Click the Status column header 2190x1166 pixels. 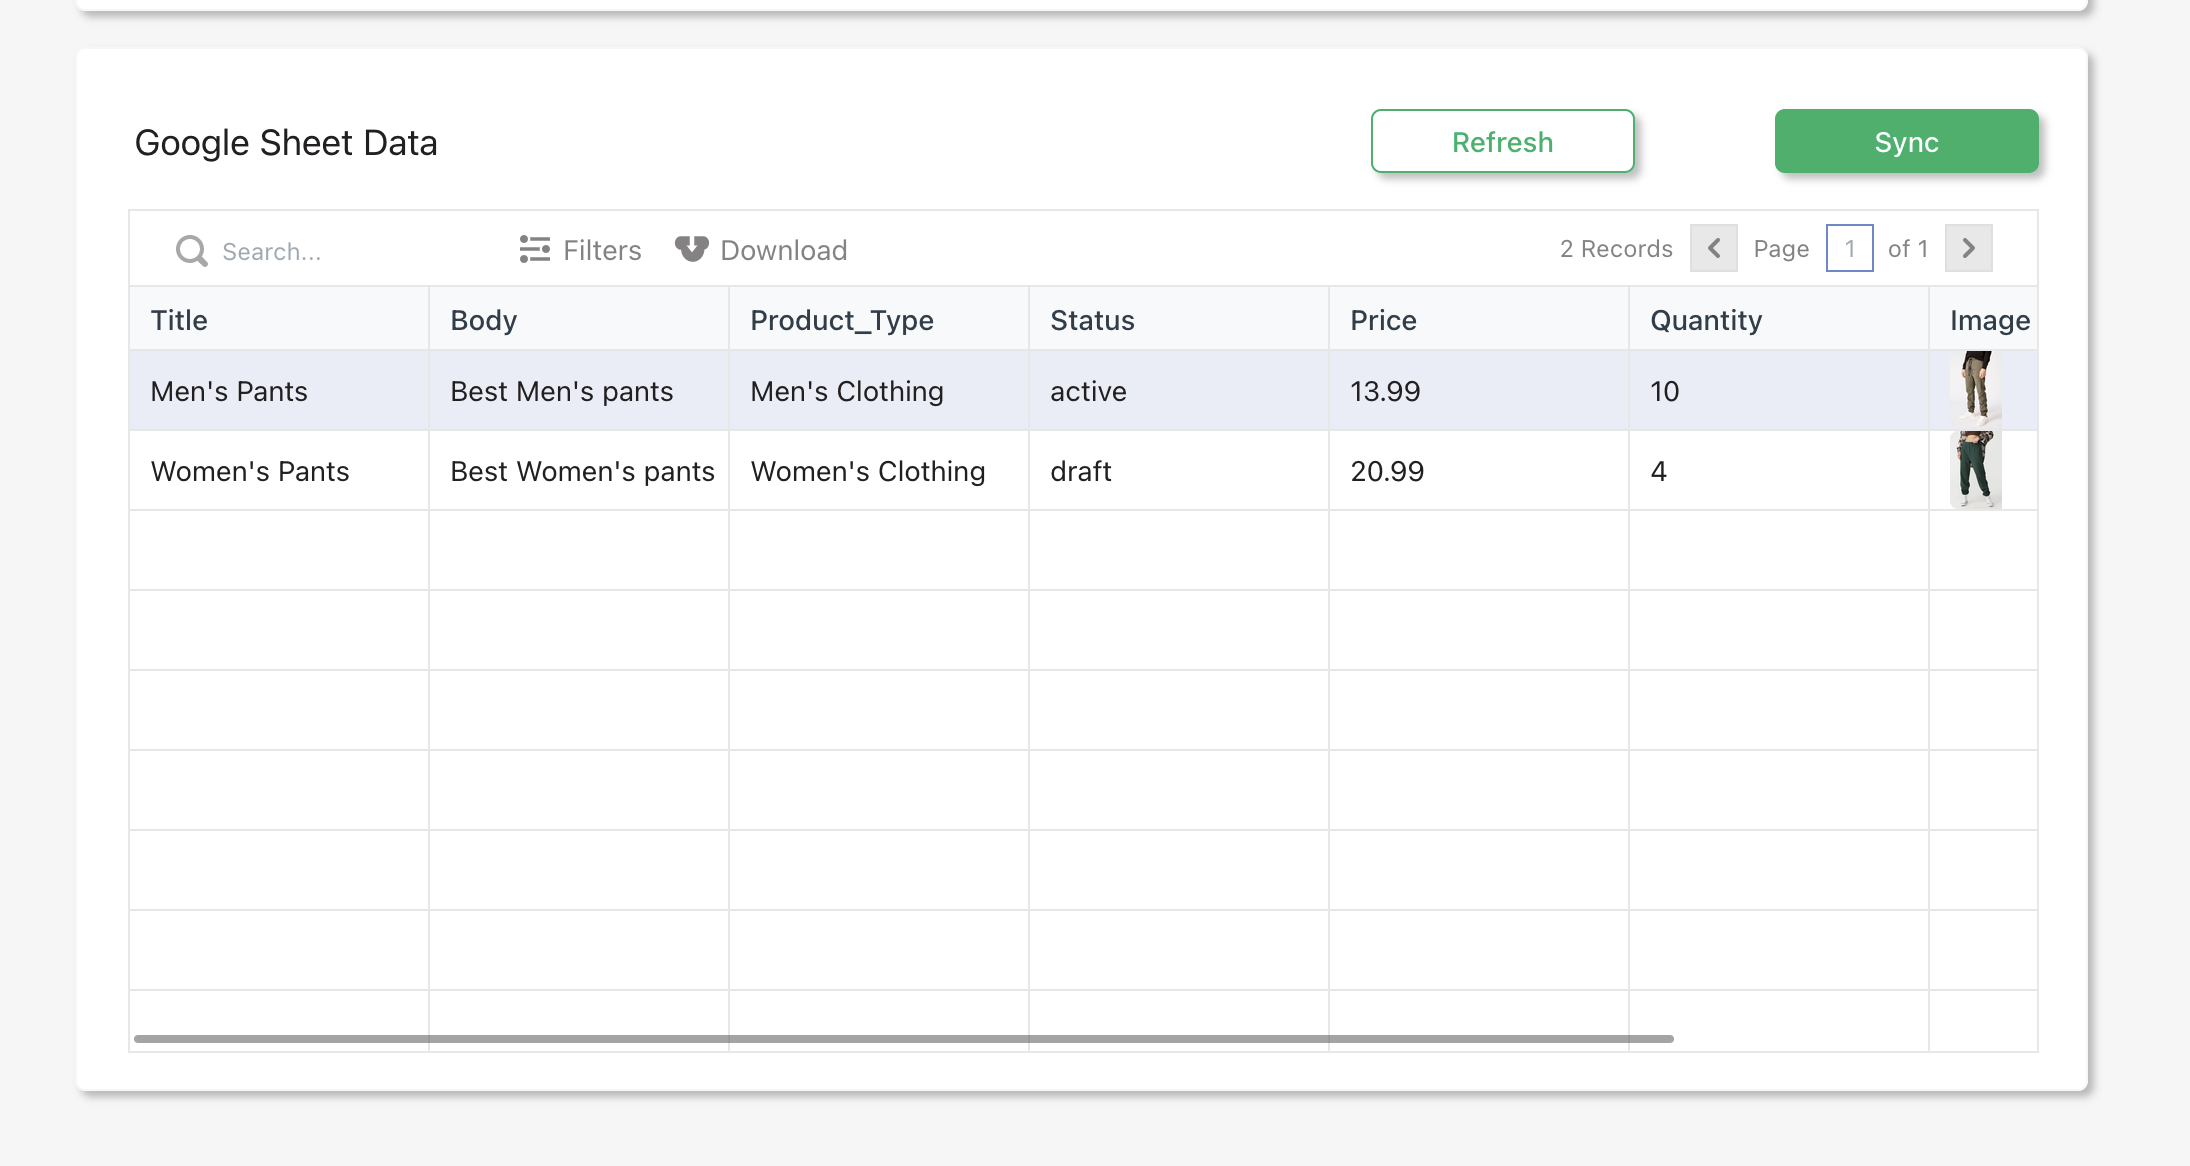1092,320
